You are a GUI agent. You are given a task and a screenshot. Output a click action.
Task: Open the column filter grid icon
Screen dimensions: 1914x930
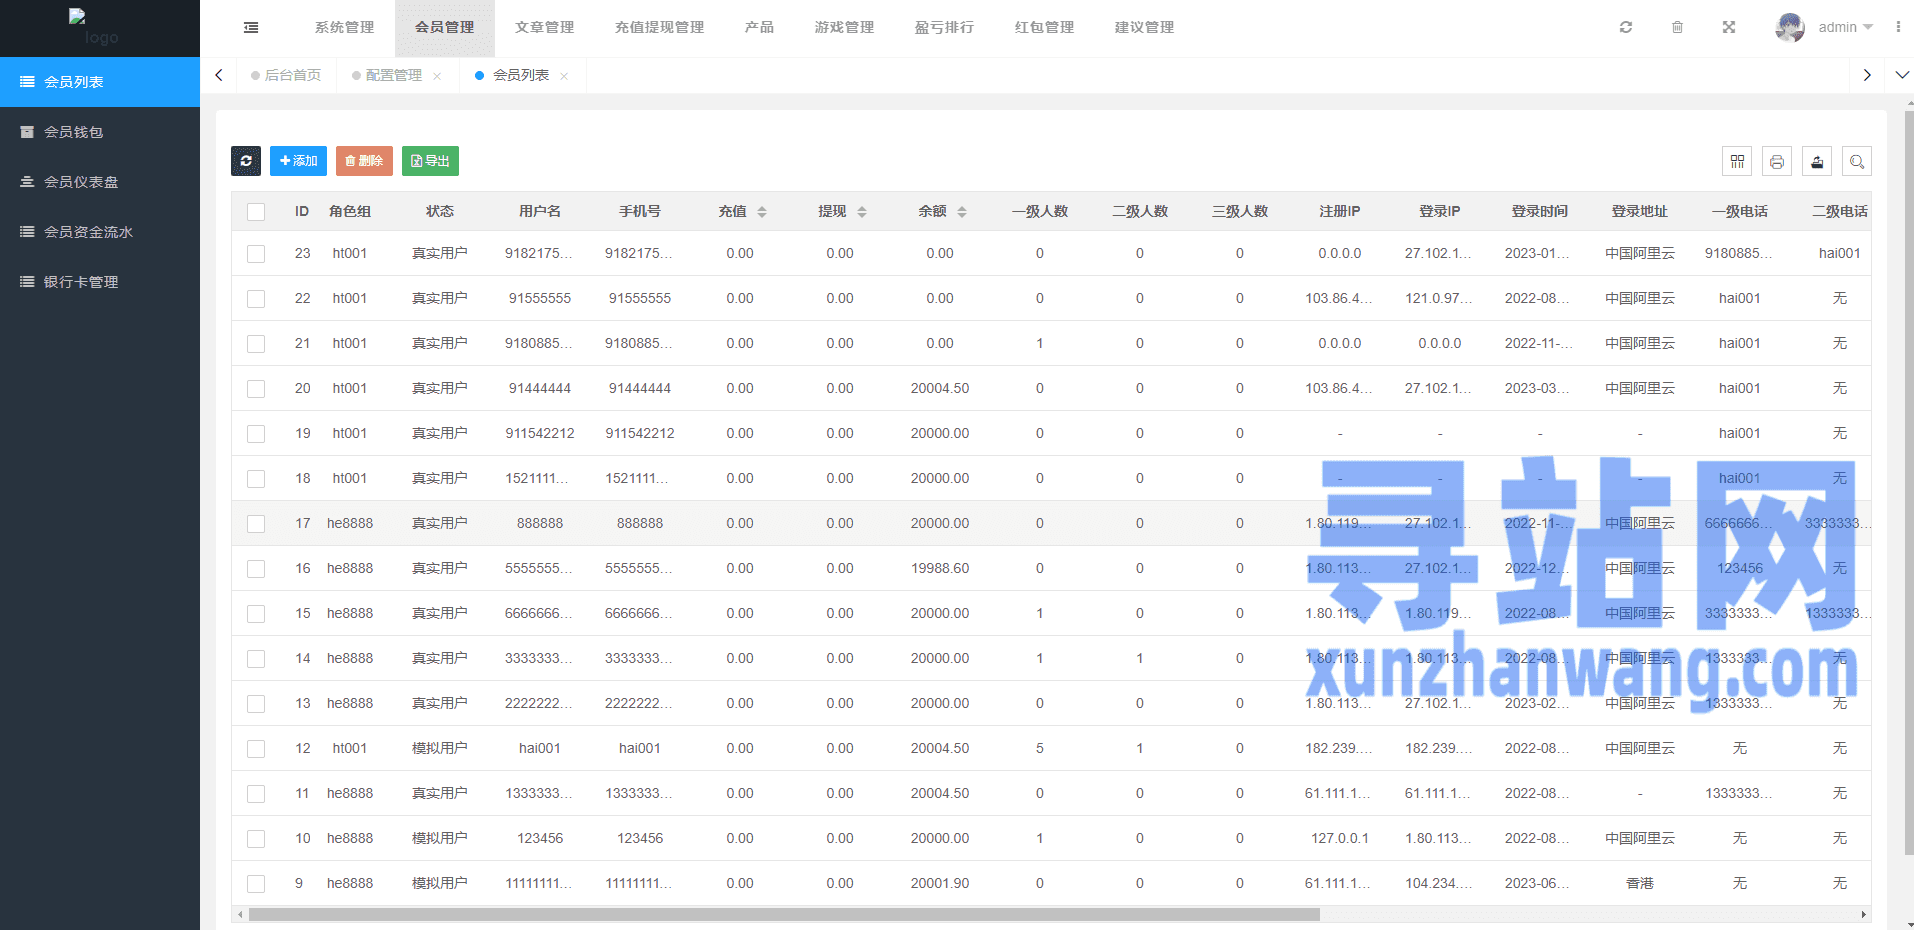[1737, 162]
